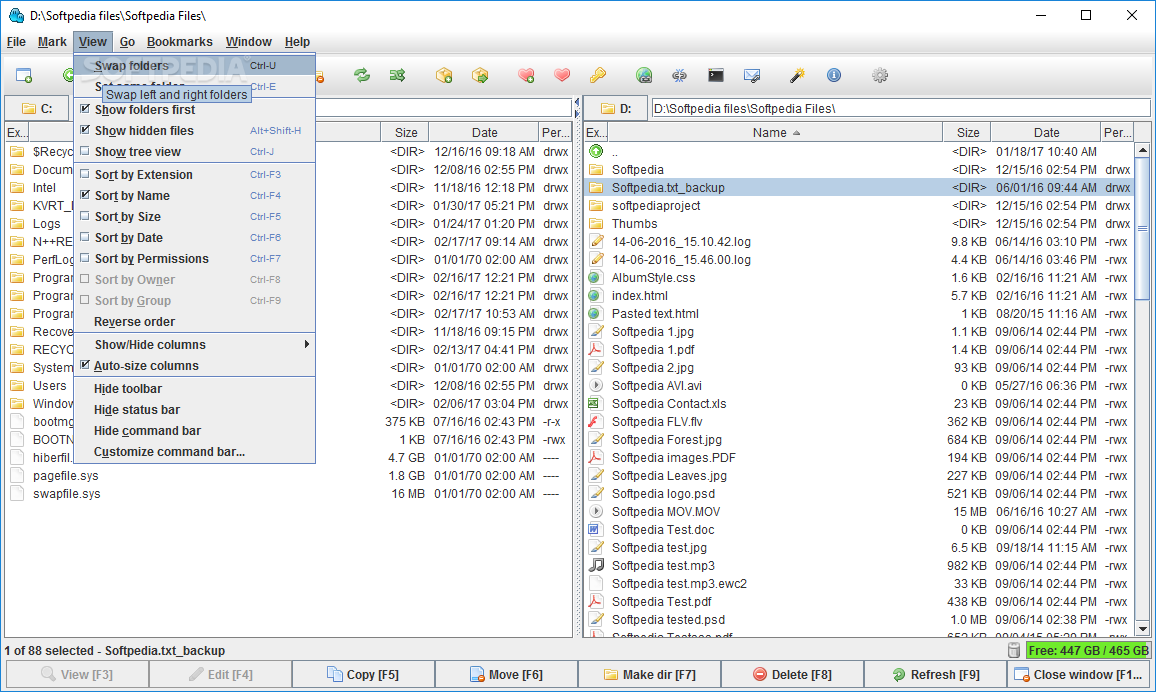Open the Bookmarks menu
1156x692 pixels.
[x=179, y=42]
